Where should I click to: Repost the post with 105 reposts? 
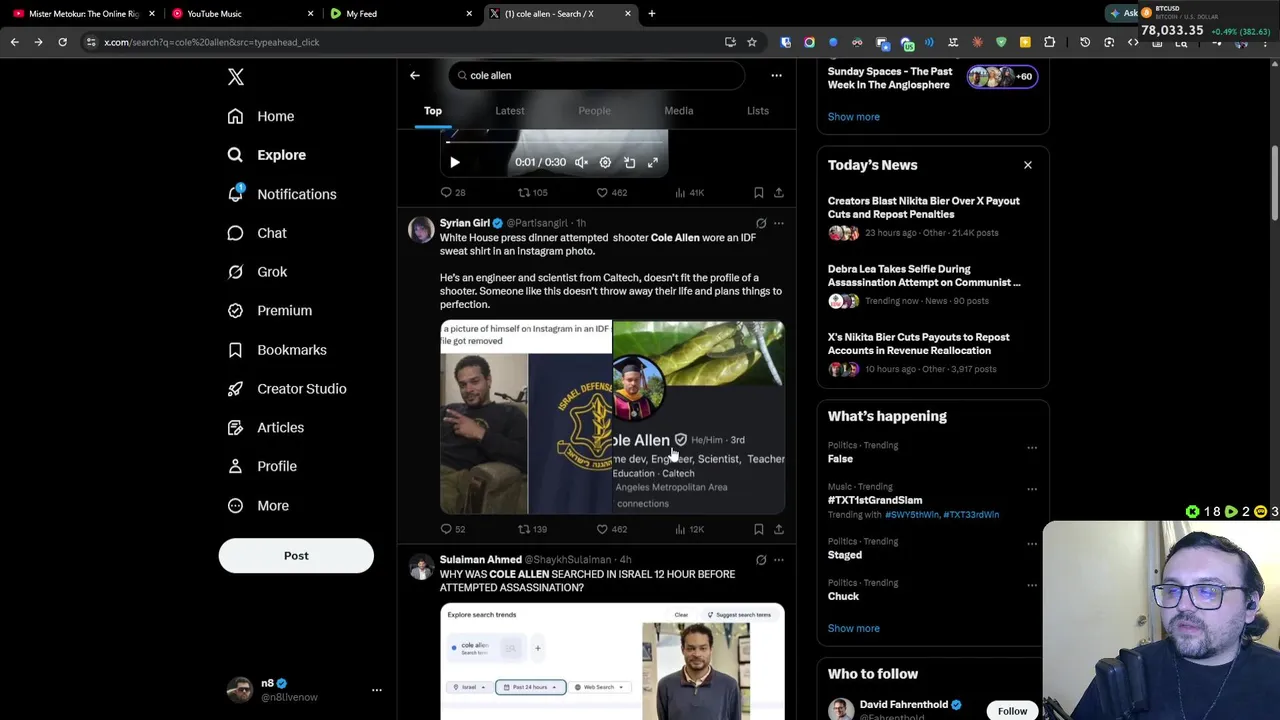pyautogui.click(x=532, y=192)
